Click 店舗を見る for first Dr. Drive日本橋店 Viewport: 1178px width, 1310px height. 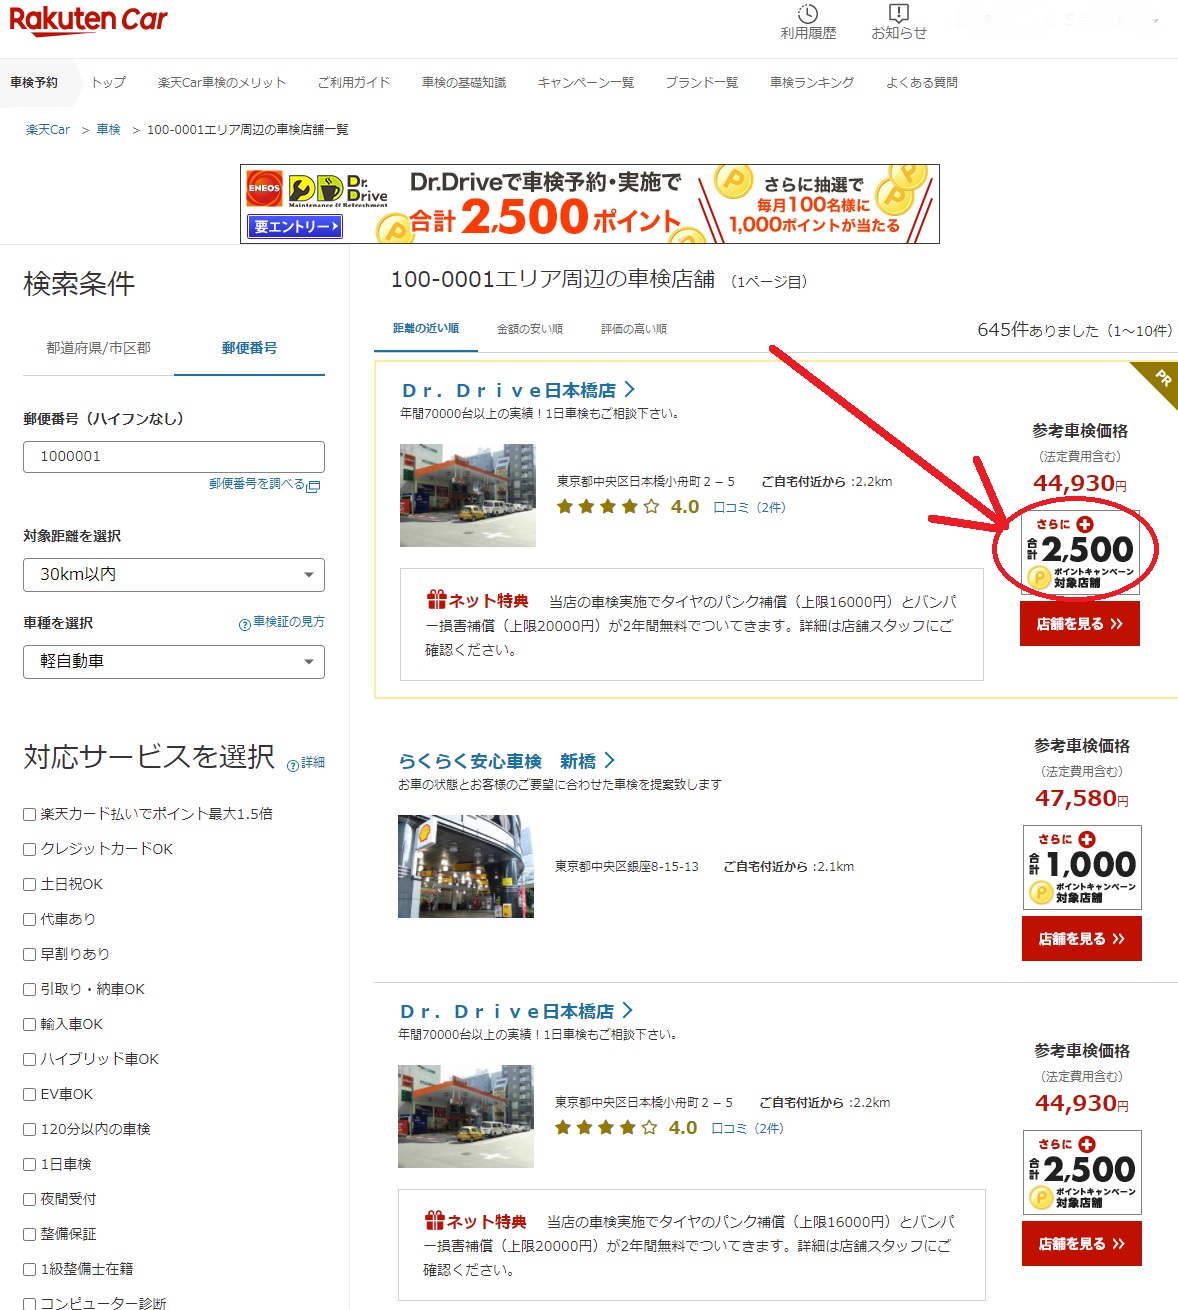1080,624
